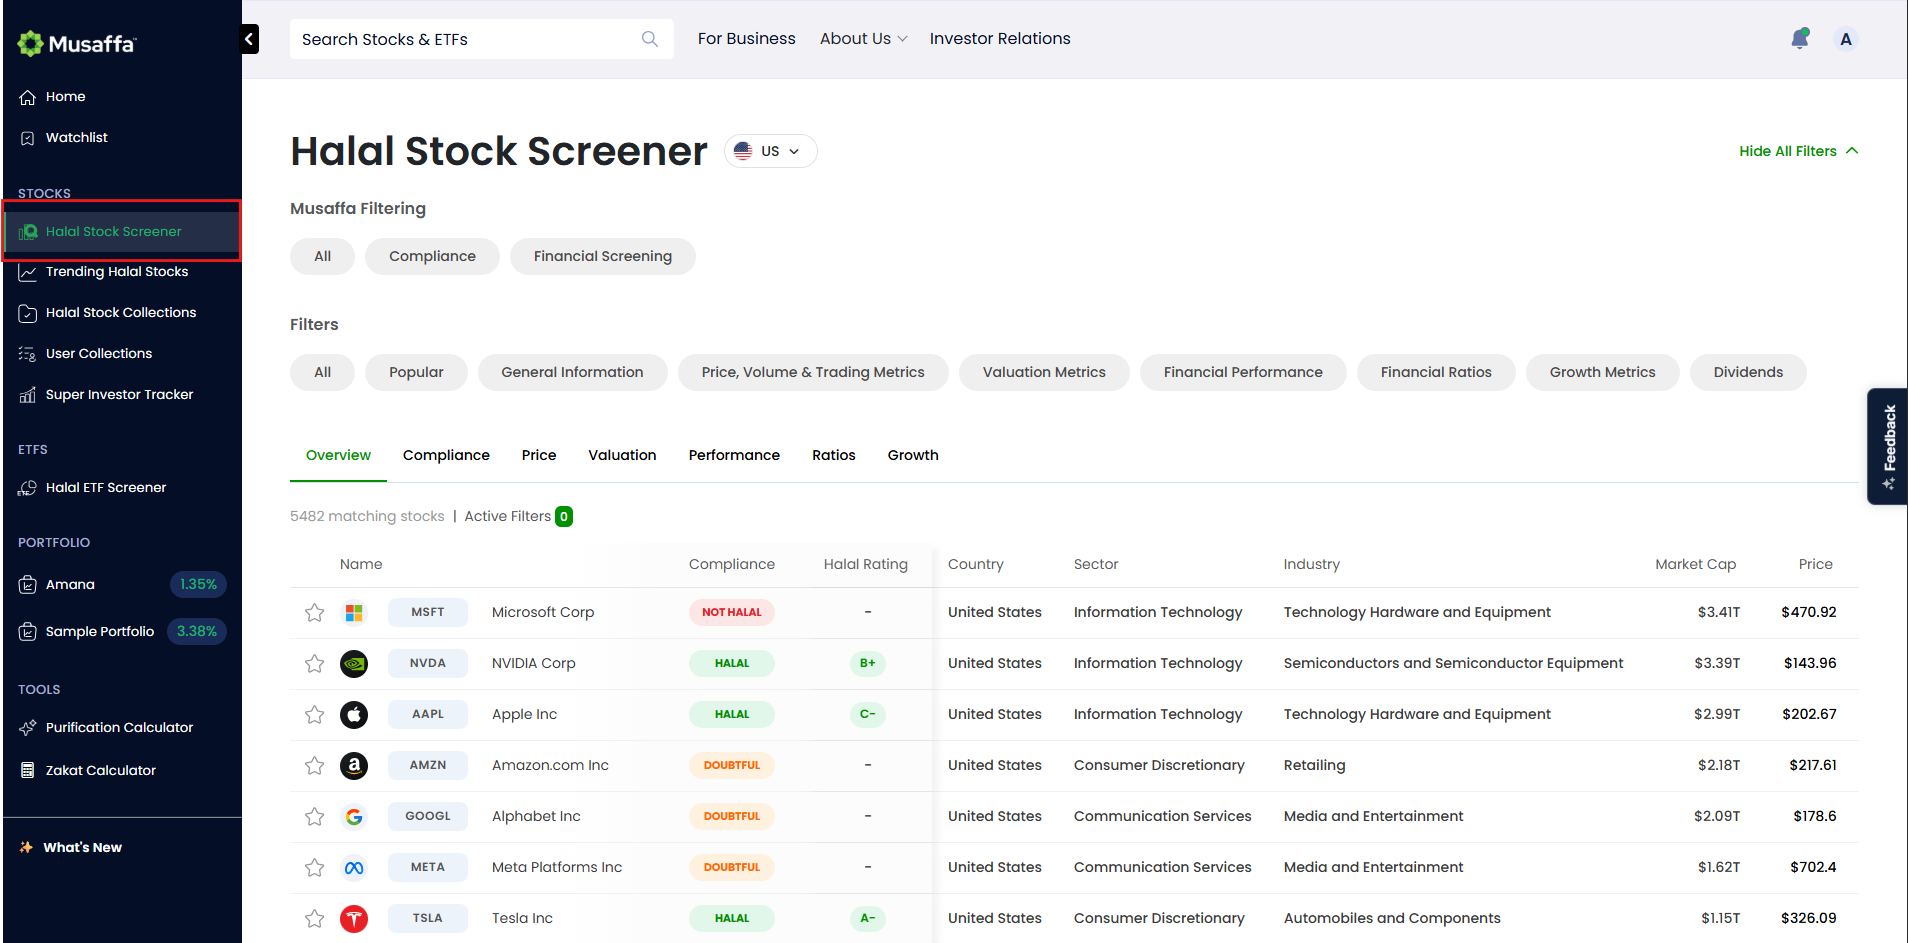Star Tesla Inc to add to watchlist
The width and height of the screenshot is (1908, 943).
click(315, 919)
